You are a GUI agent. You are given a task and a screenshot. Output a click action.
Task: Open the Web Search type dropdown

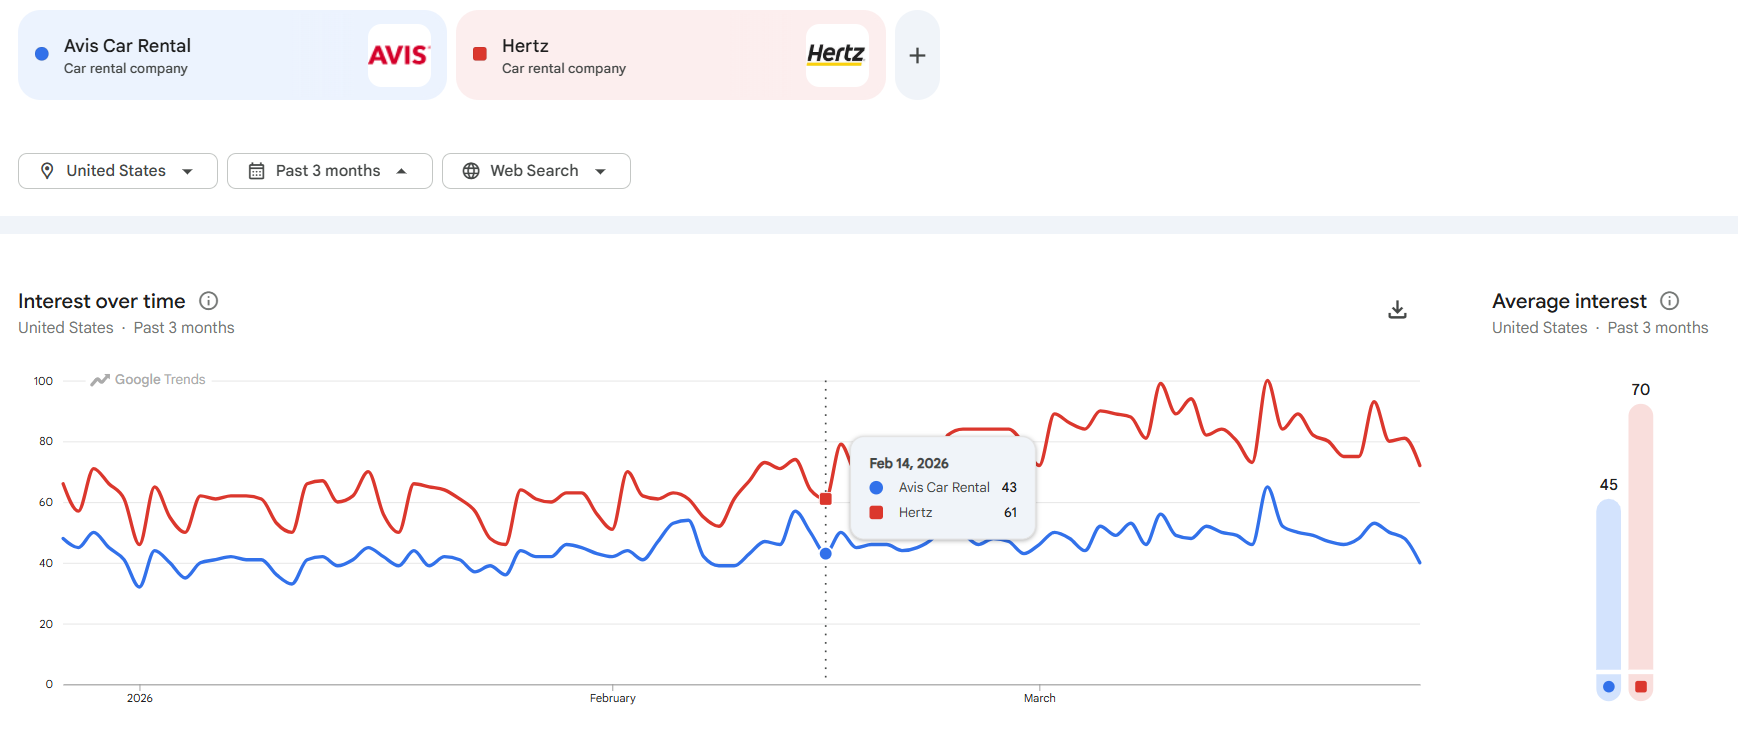click(600, 171)
